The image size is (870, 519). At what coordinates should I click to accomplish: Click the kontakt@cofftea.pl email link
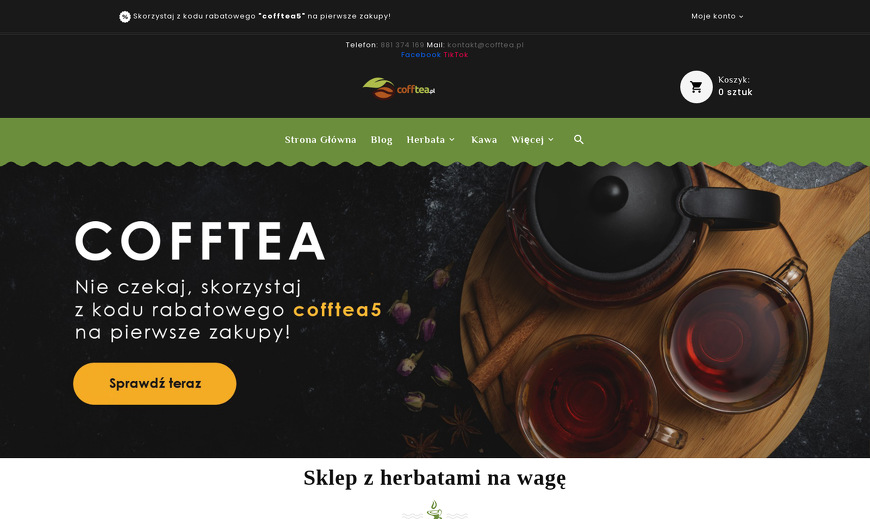point(485,45)
